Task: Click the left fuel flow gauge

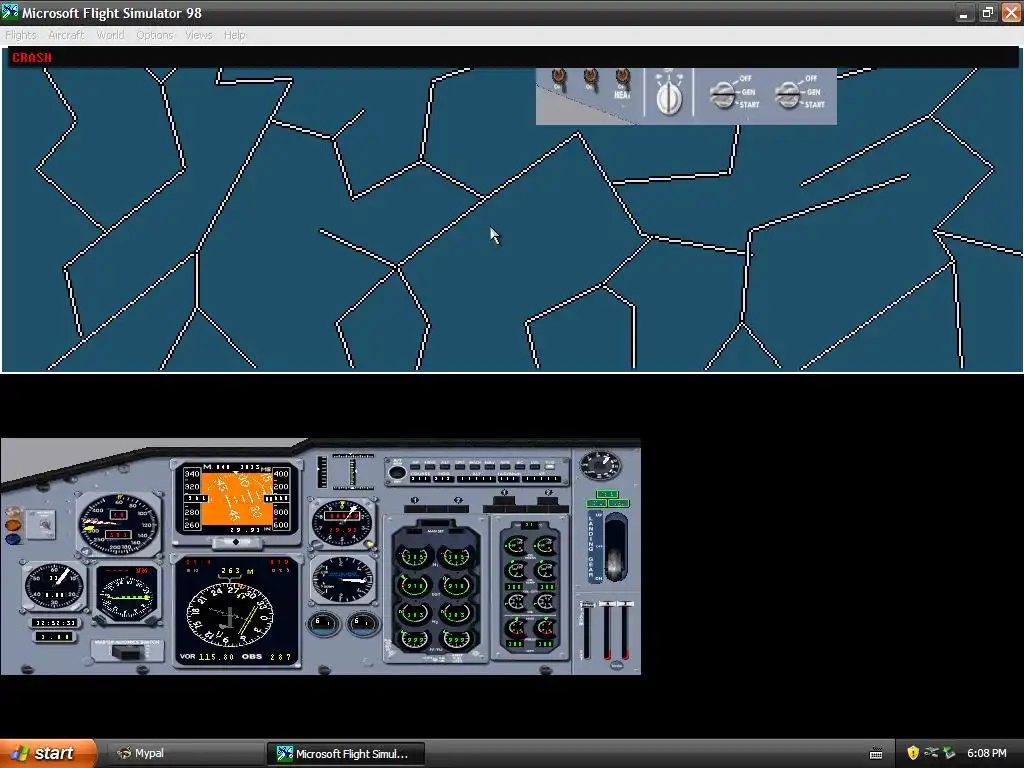Action: click(414, 638)
